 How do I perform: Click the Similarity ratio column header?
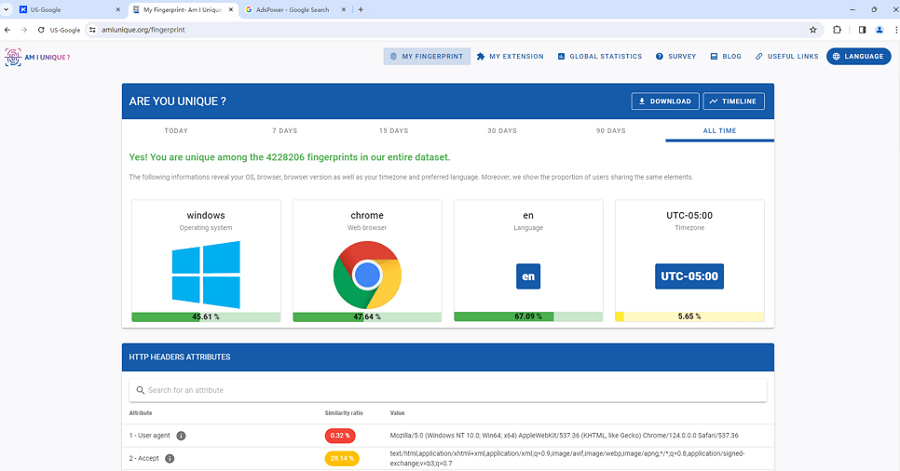pyautogui.click(x=344, y=413)
